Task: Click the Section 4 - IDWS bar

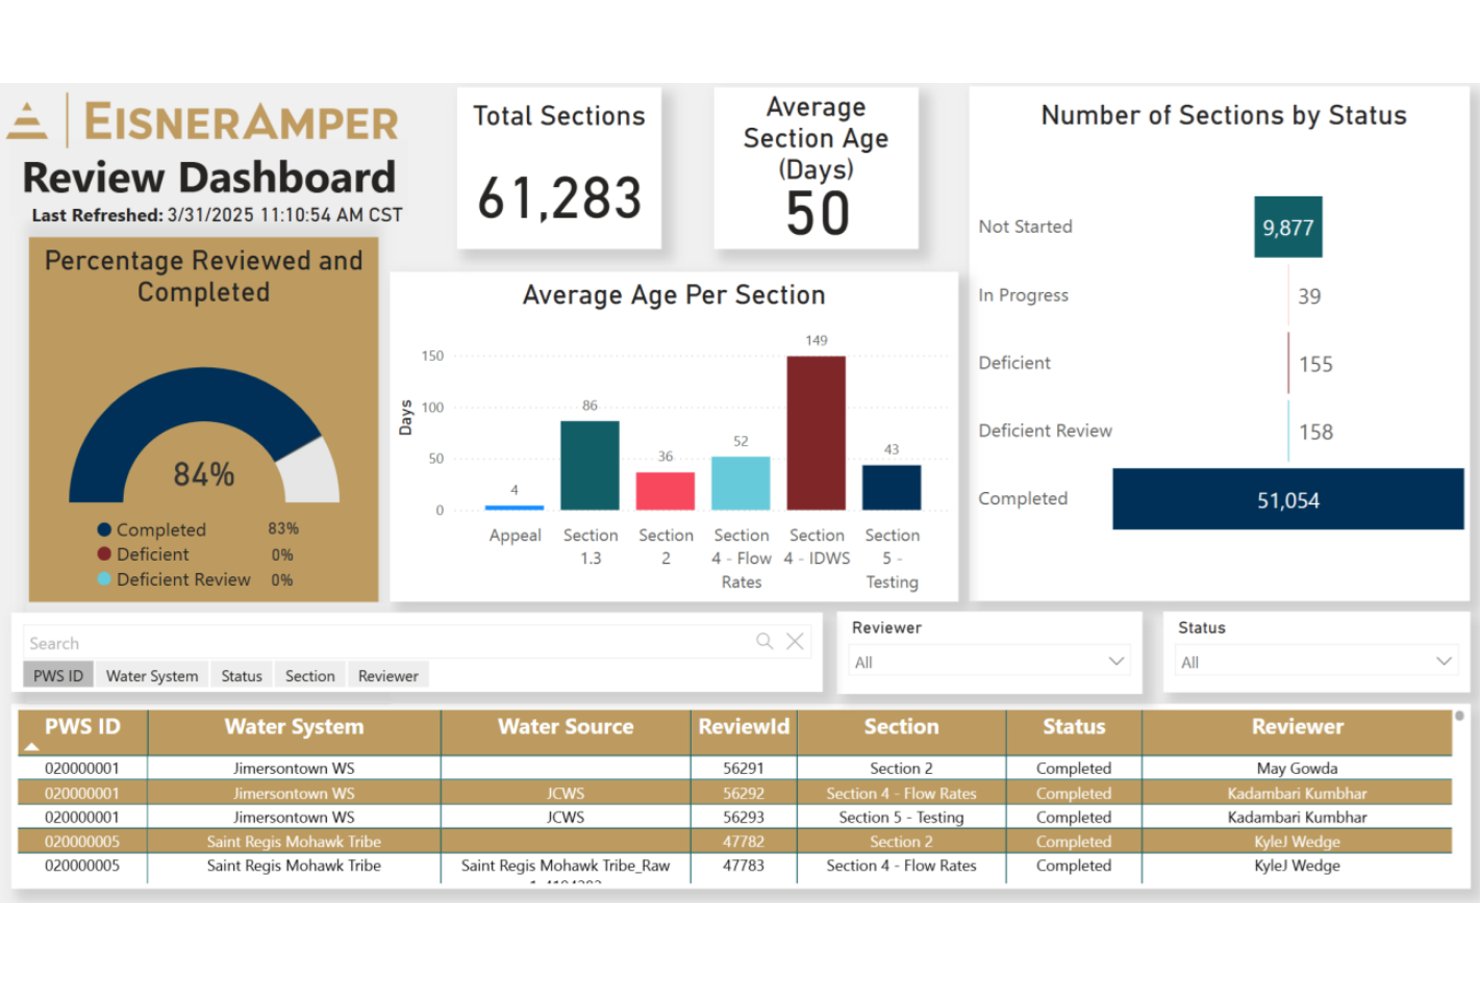Action: (816, 433)
